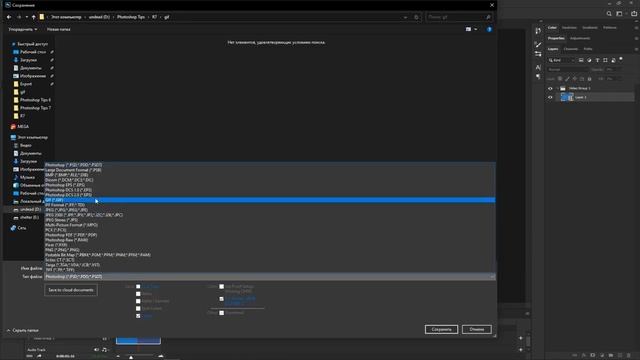Viewport: 640px width, 360px height.
Task: Open the Brushes collapsed panel icon
Action: click(538, 44)
